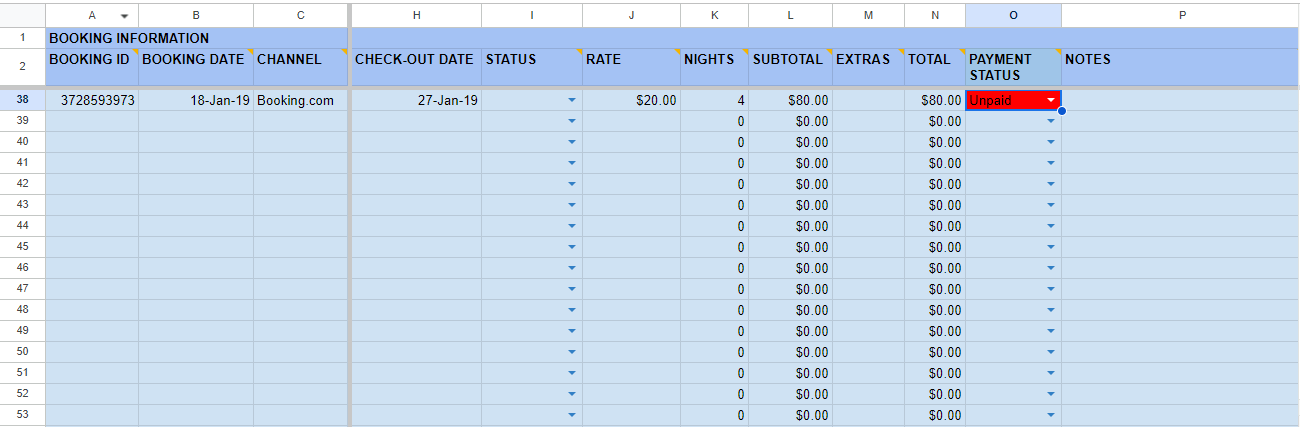Click the empty BOOKING ID cell in row 39

(x=92, y=121)
